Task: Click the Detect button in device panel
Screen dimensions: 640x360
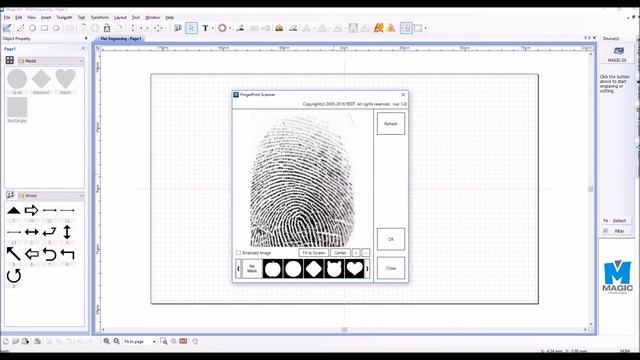Action: click(x=617, y=221)
